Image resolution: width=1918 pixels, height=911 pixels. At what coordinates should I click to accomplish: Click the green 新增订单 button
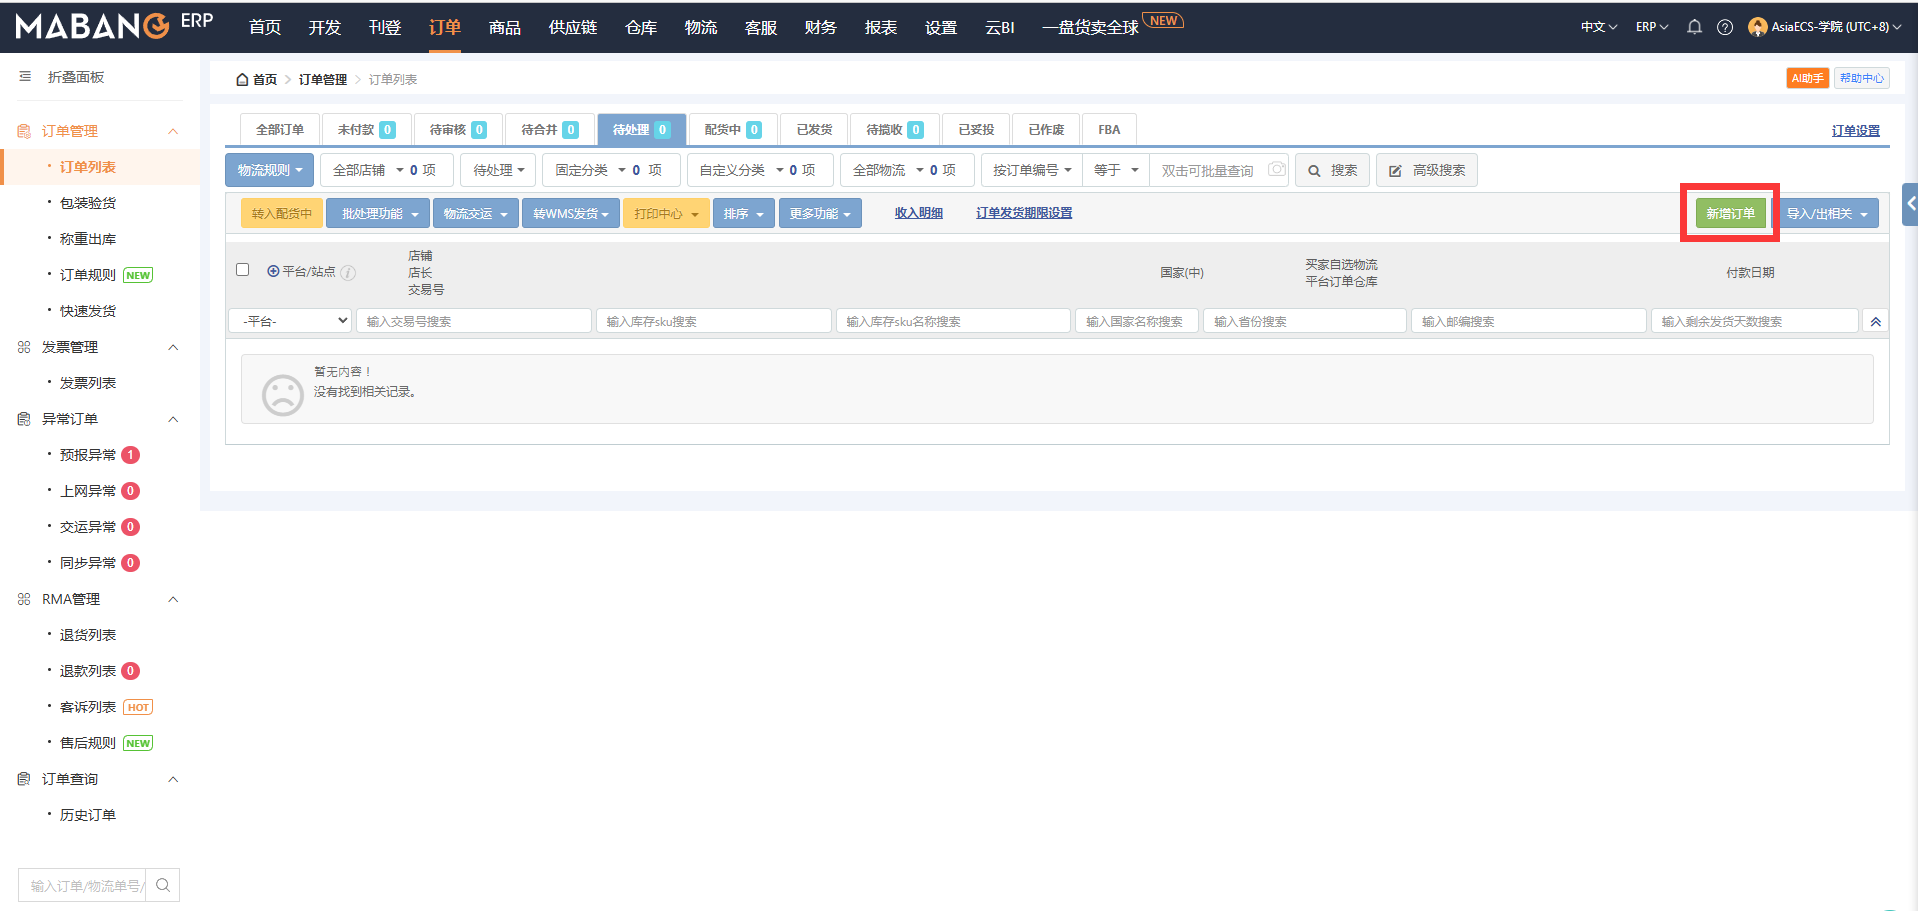[1730, 213]
